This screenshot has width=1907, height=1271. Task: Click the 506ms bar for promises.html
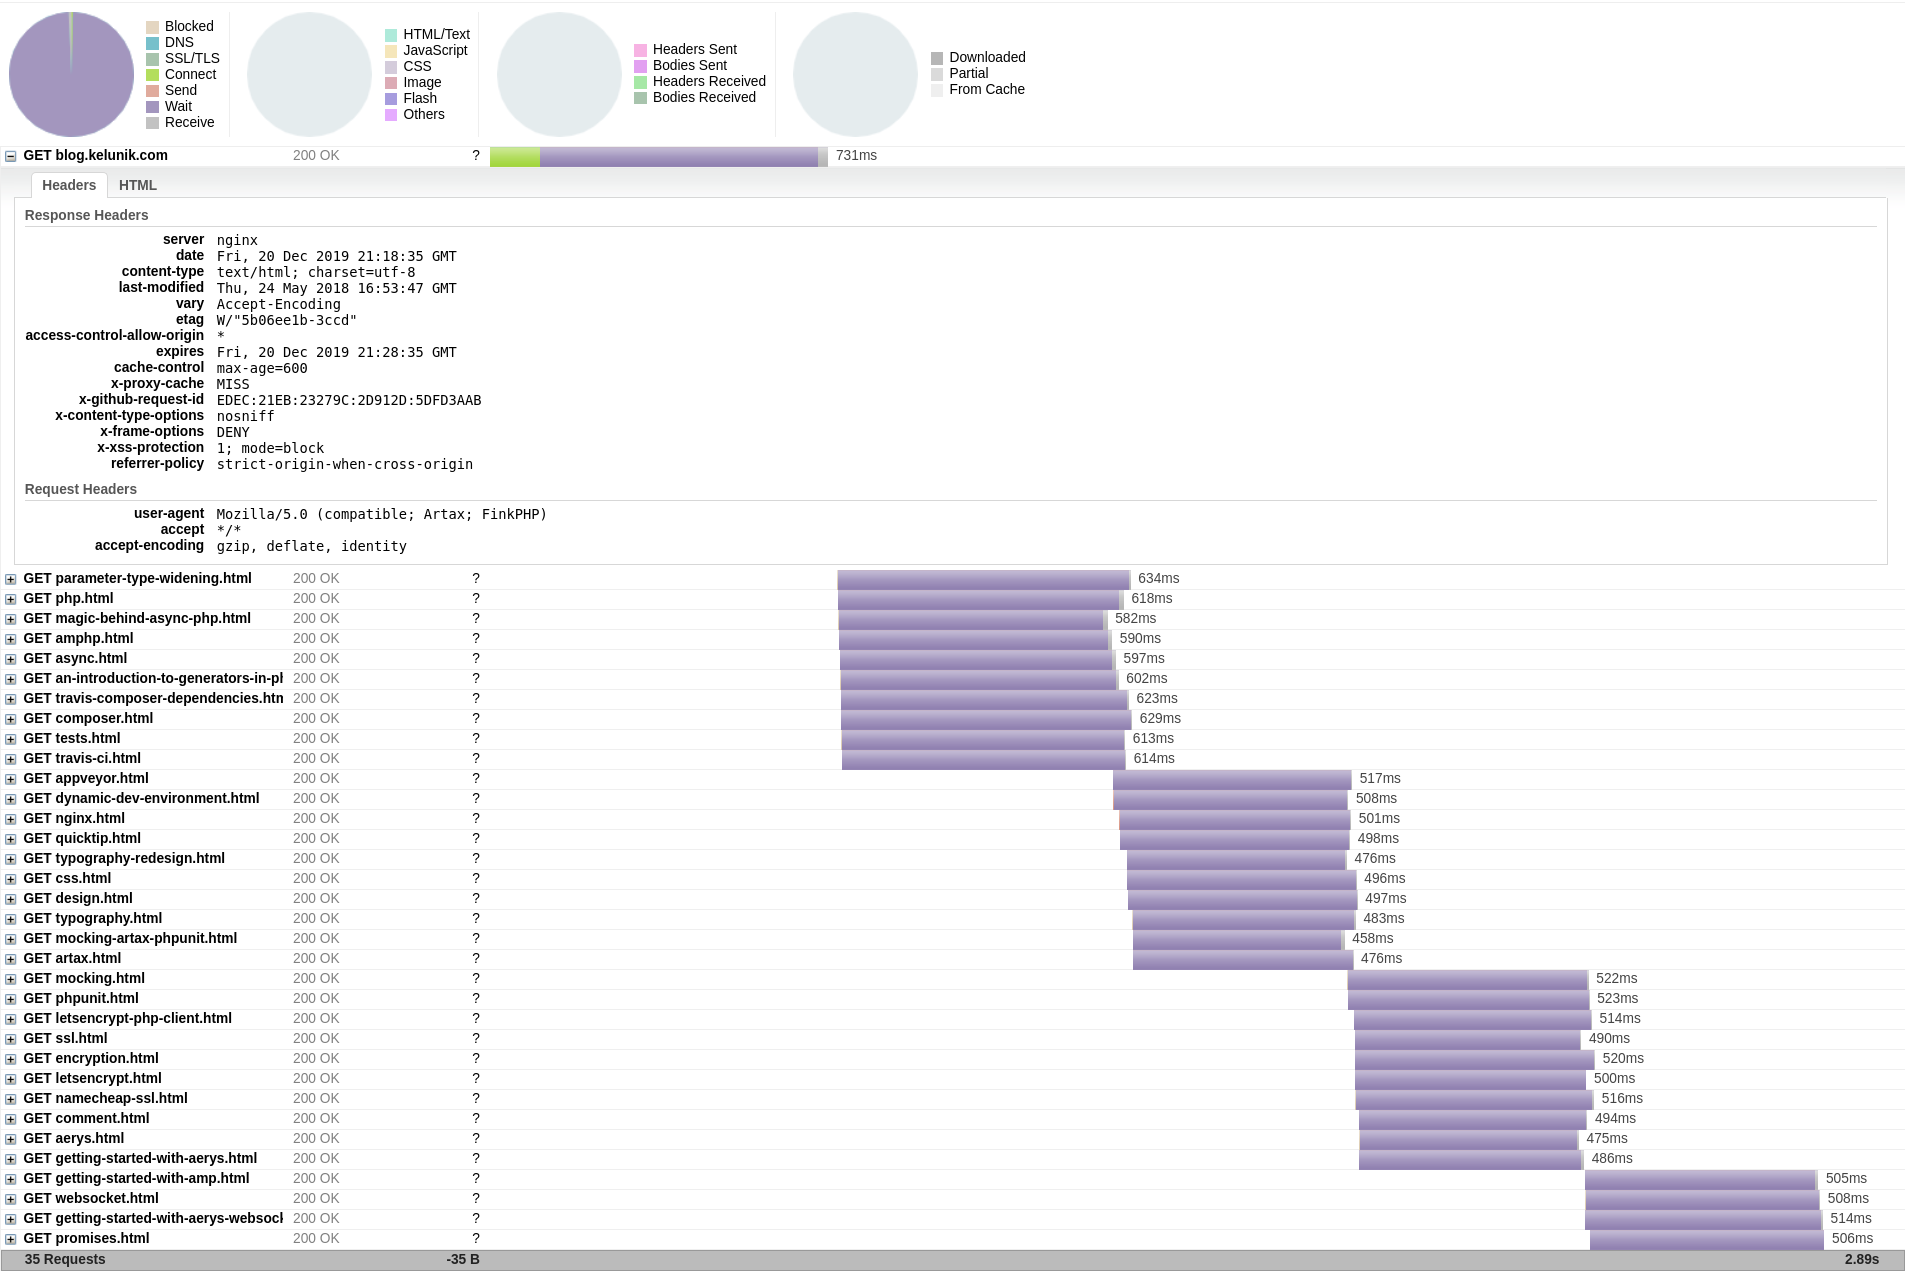pos(1706,1239)
